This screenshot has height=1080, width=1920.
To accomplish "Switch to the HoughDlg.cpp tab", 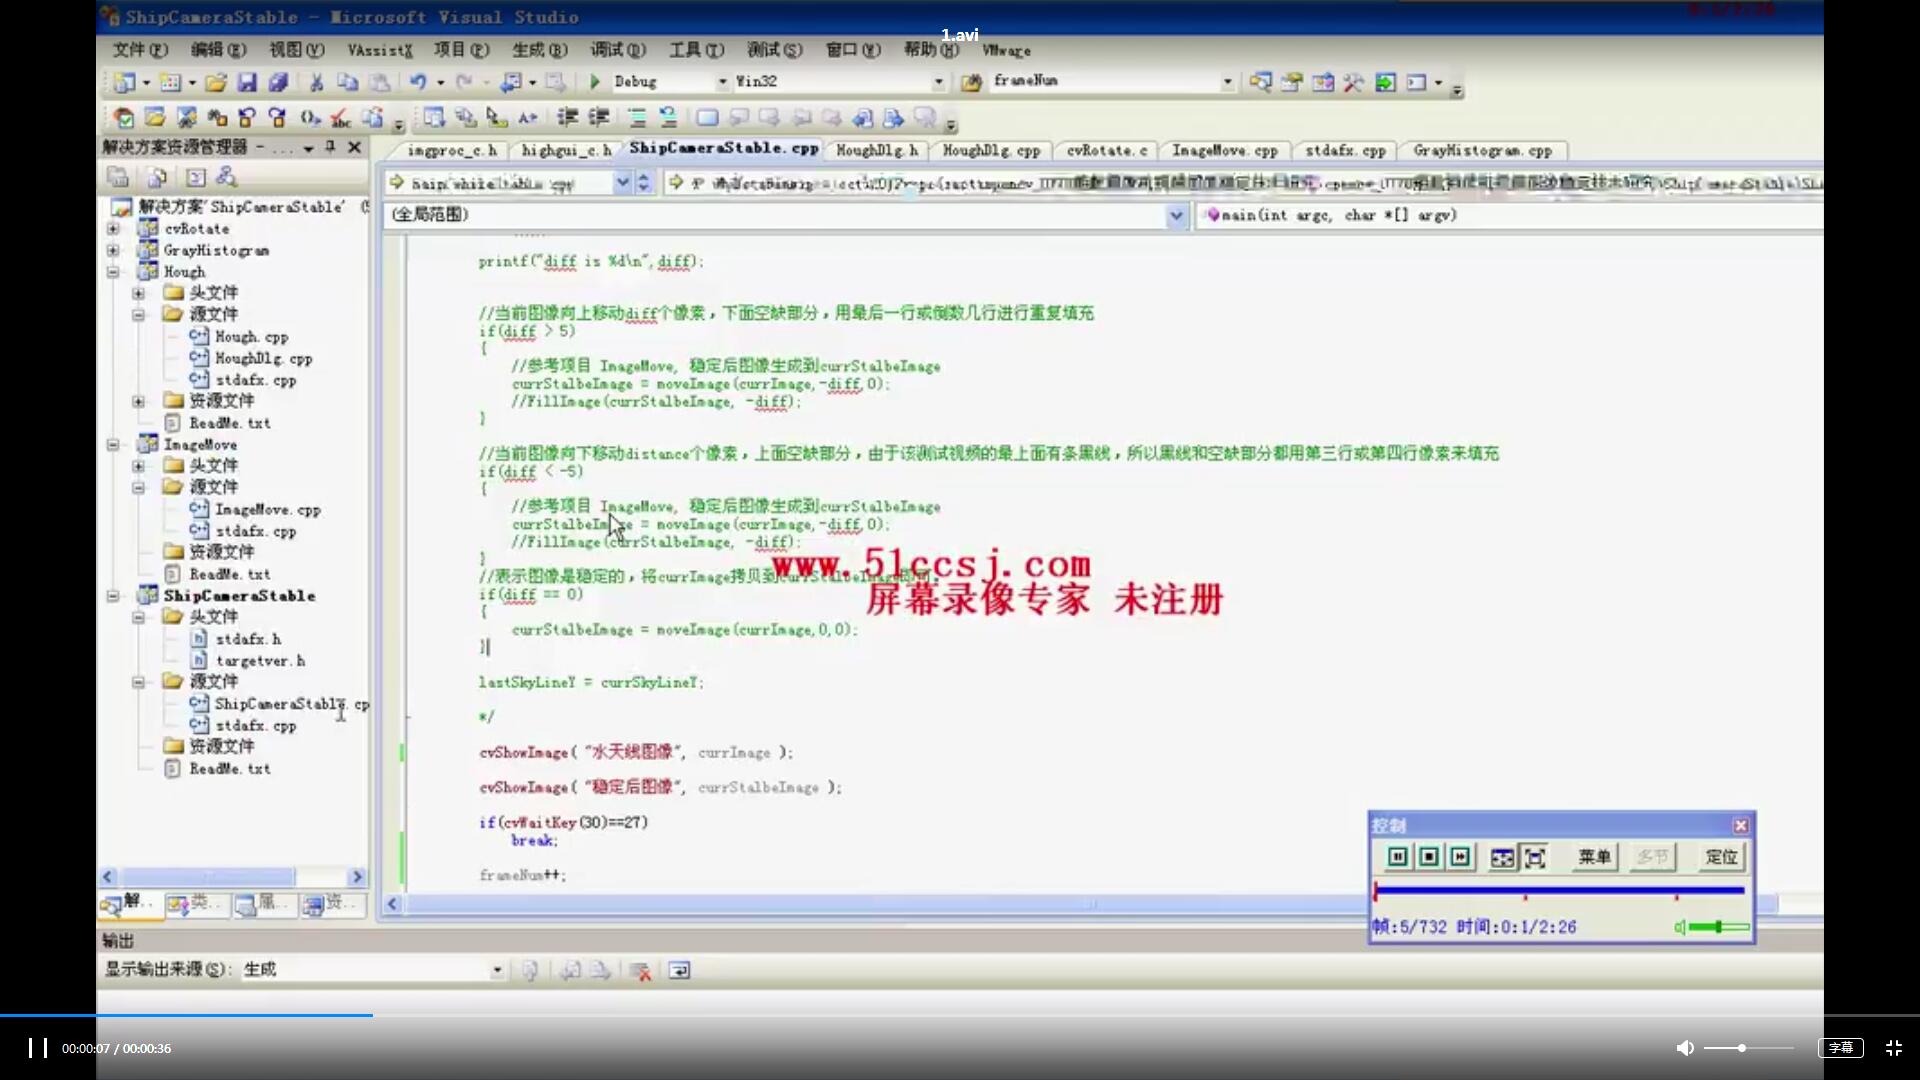I will coord(991,151).
